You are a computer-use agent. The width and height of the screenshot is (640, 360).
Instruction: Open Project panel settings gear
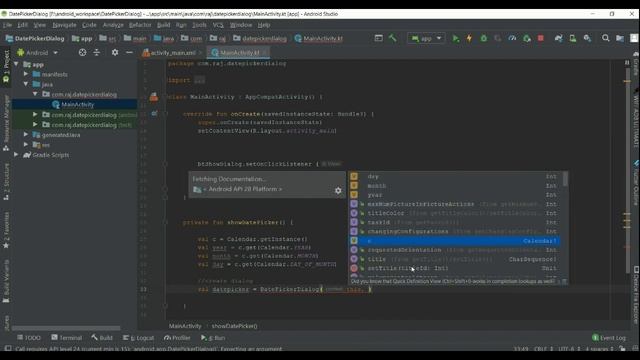coord(115,53)
